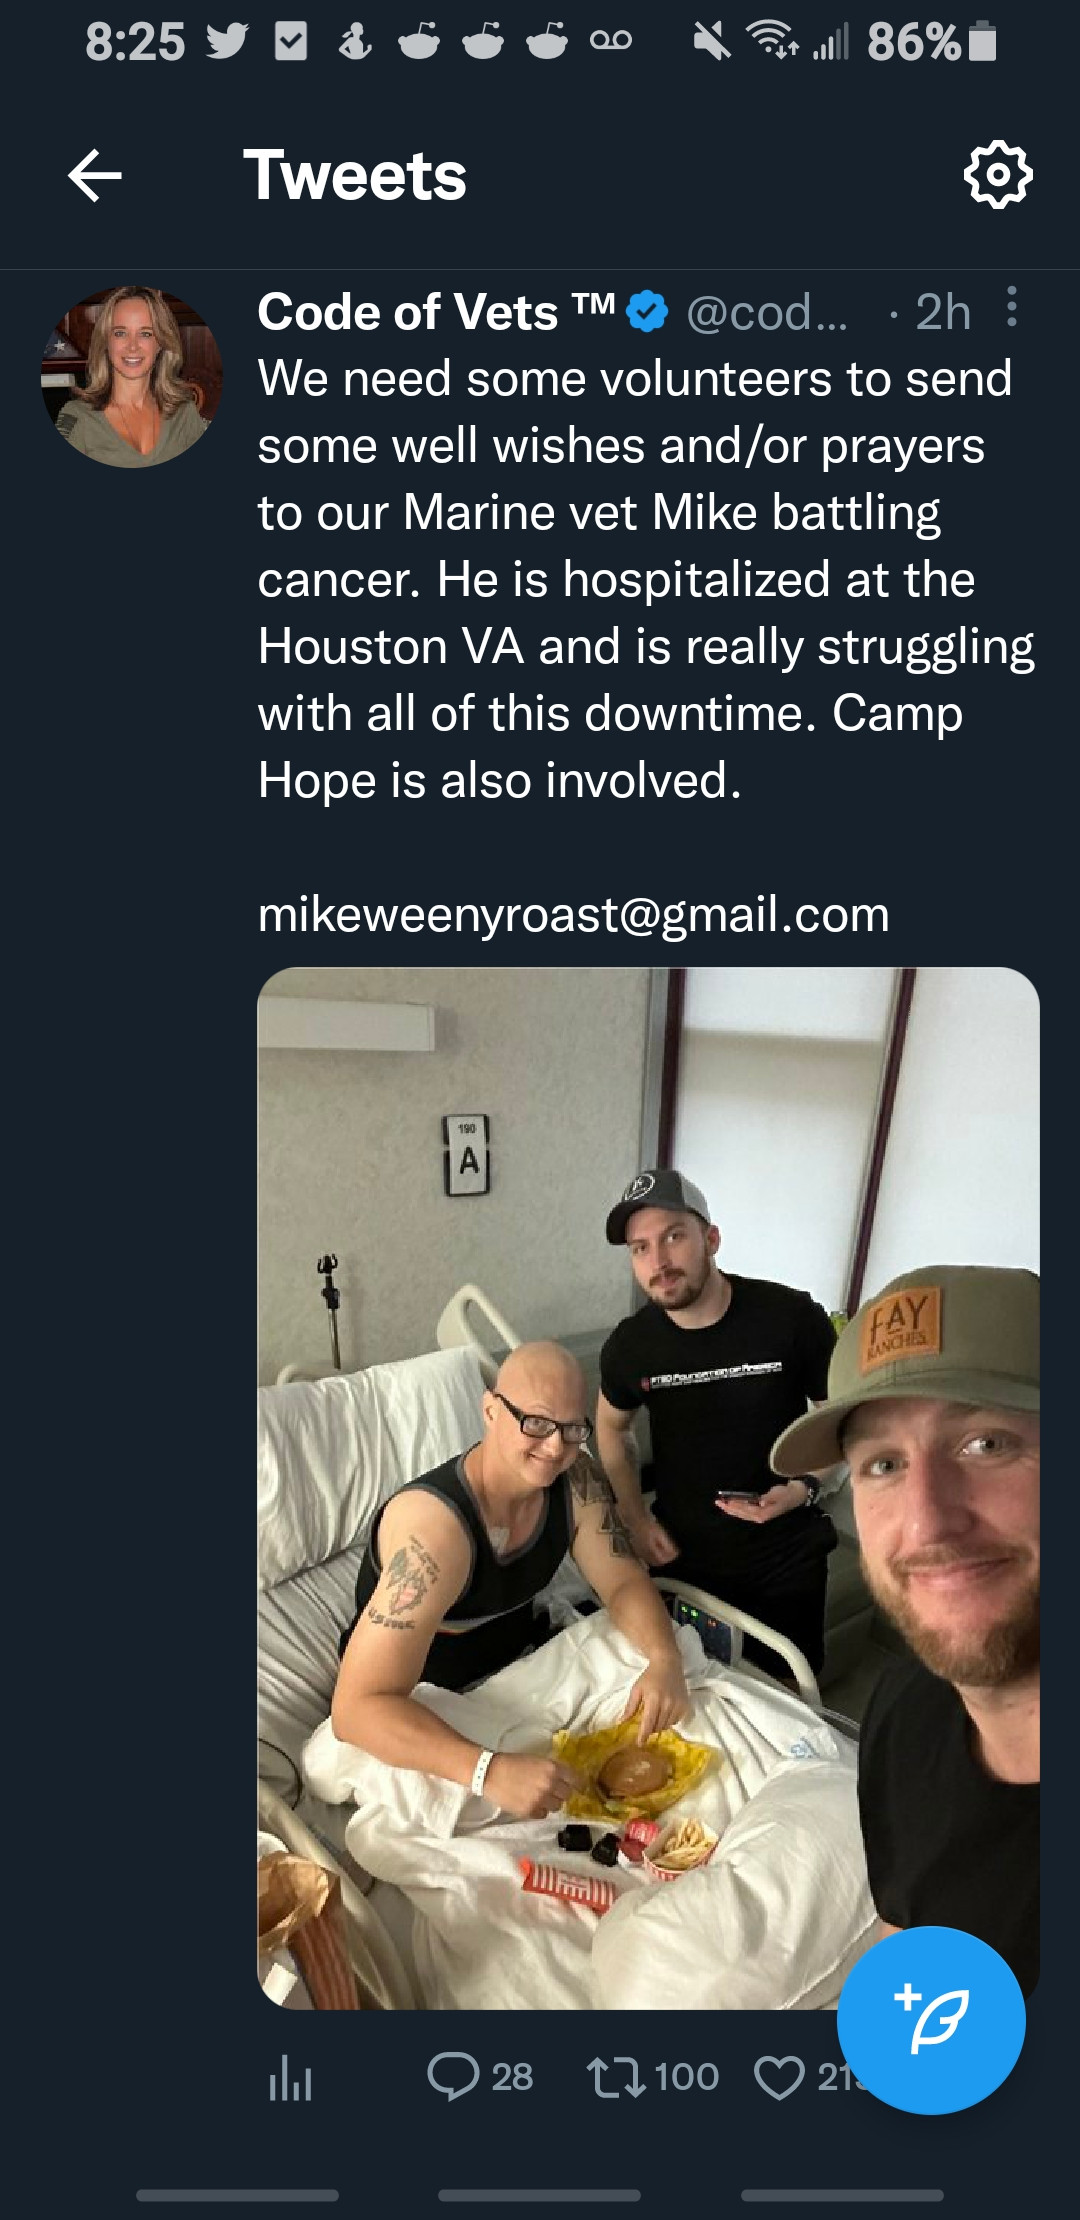This screenshot has height=2220, width=1080.
Task: Tap the back arrow
Action: tap(95, 176)
